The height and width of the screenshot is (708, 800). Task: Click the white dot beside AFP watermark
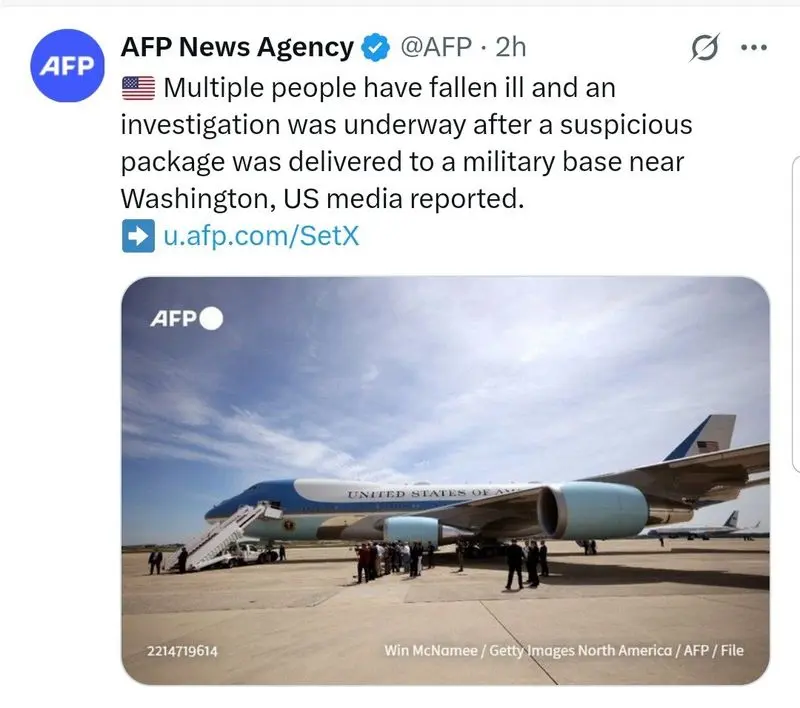211,319
